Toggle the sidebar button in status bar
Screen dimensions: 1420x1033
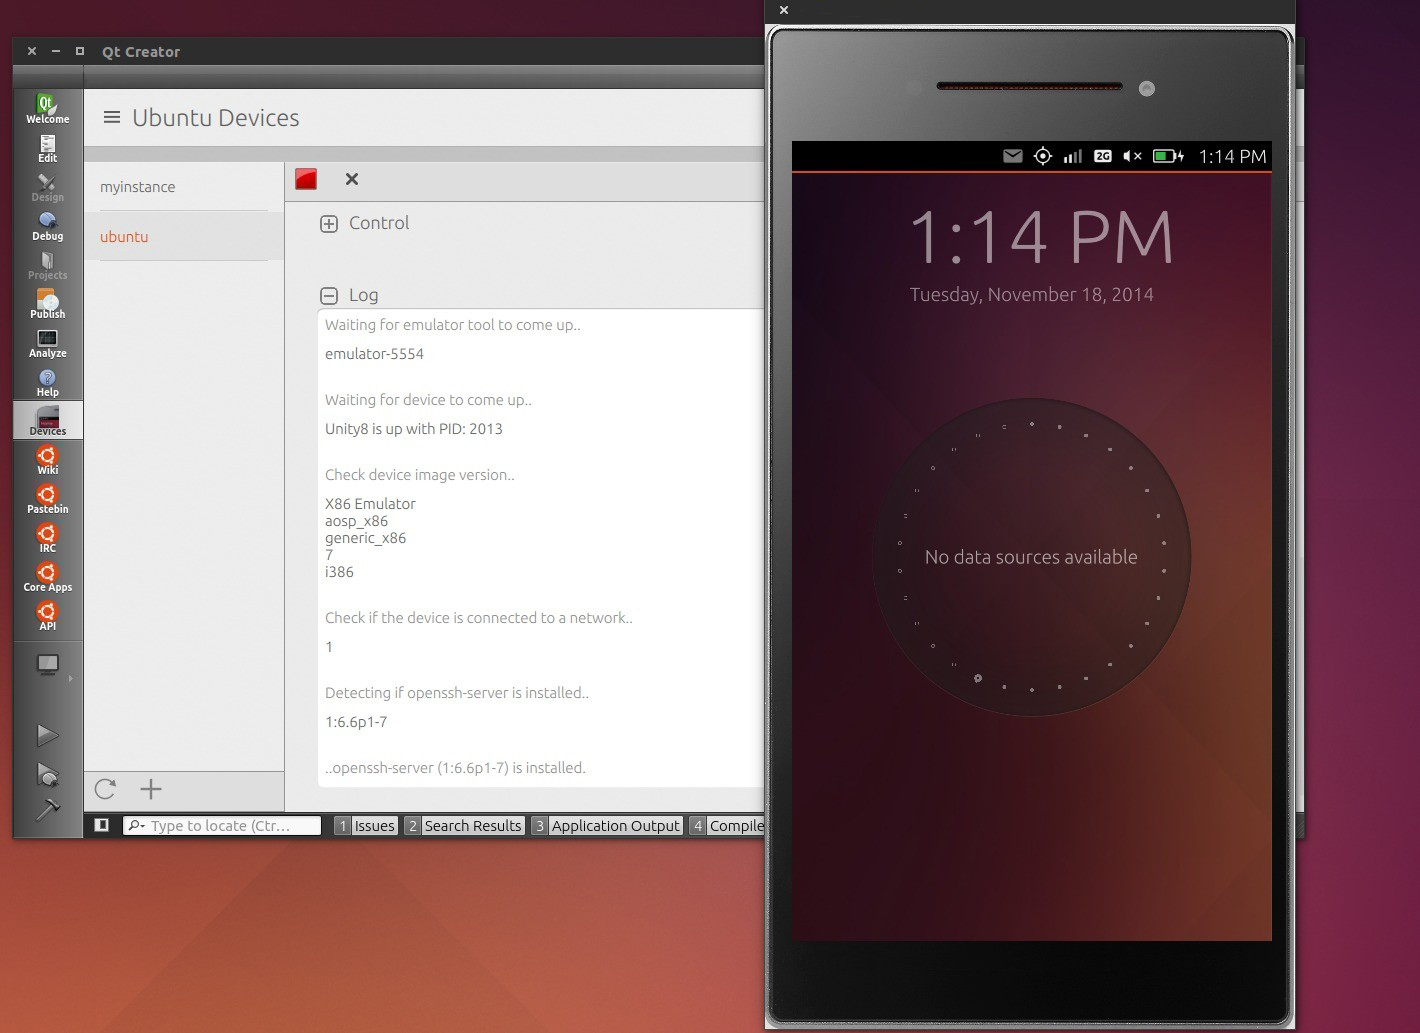click(101, 825)
